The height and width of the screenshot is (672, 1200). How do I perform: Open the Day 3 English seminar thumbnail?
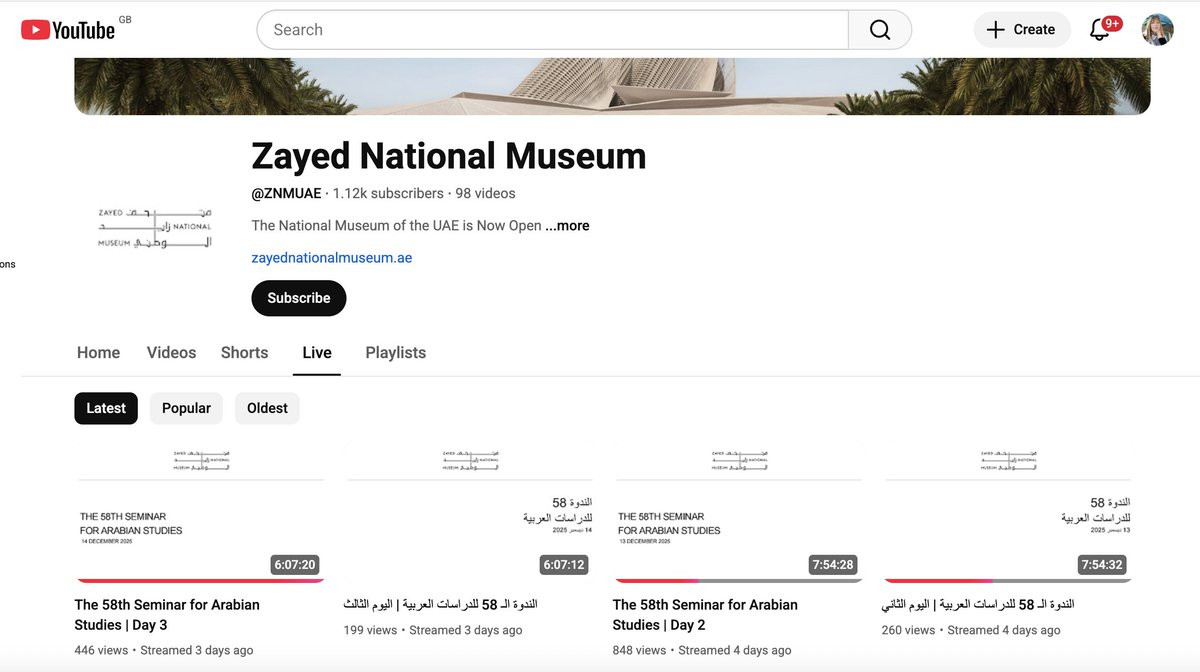pyautogui.click(x=199, y=510)
